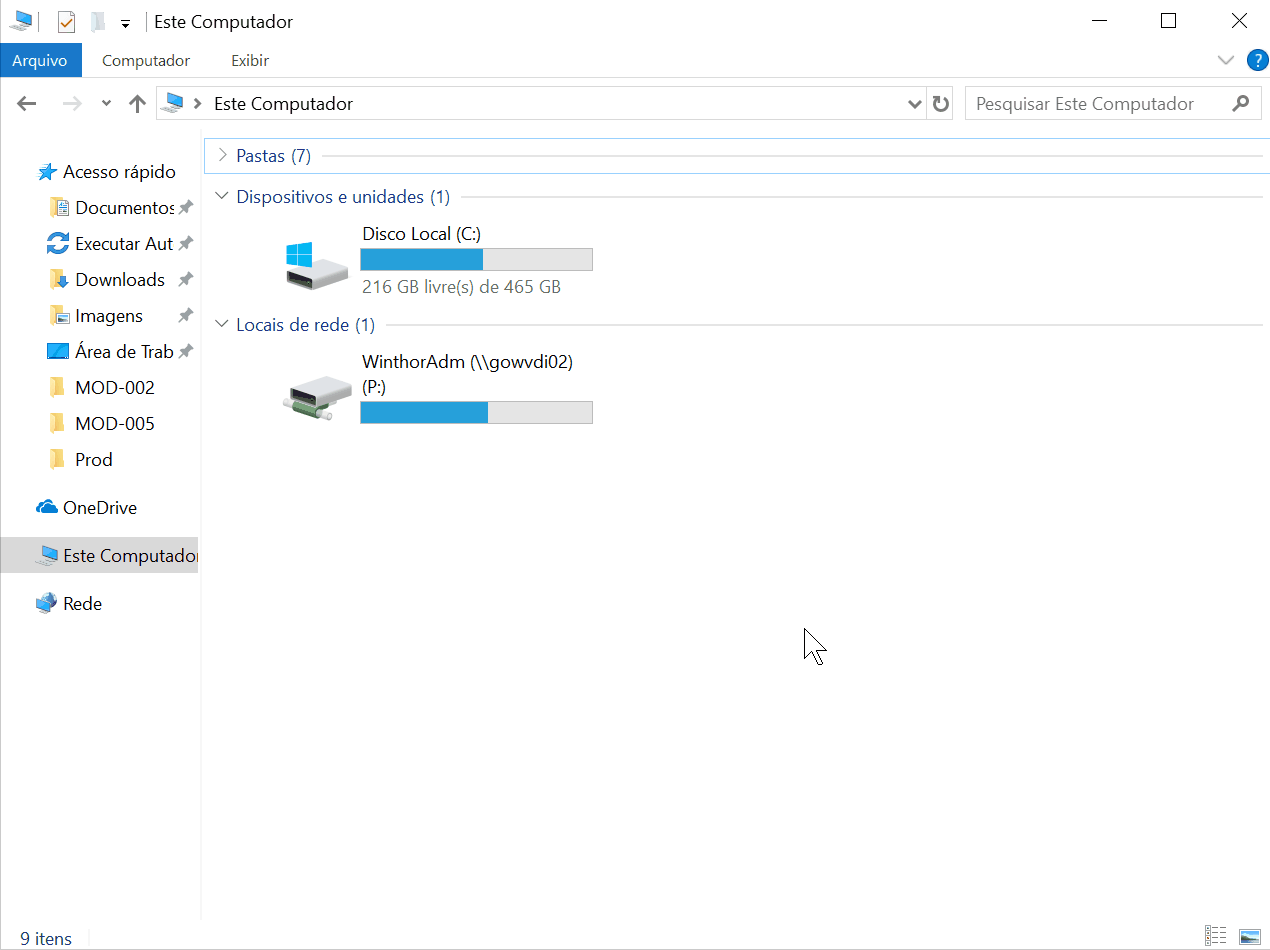
Task: Expand the ribbon with the chevron
Action: tap(1226, 60)
